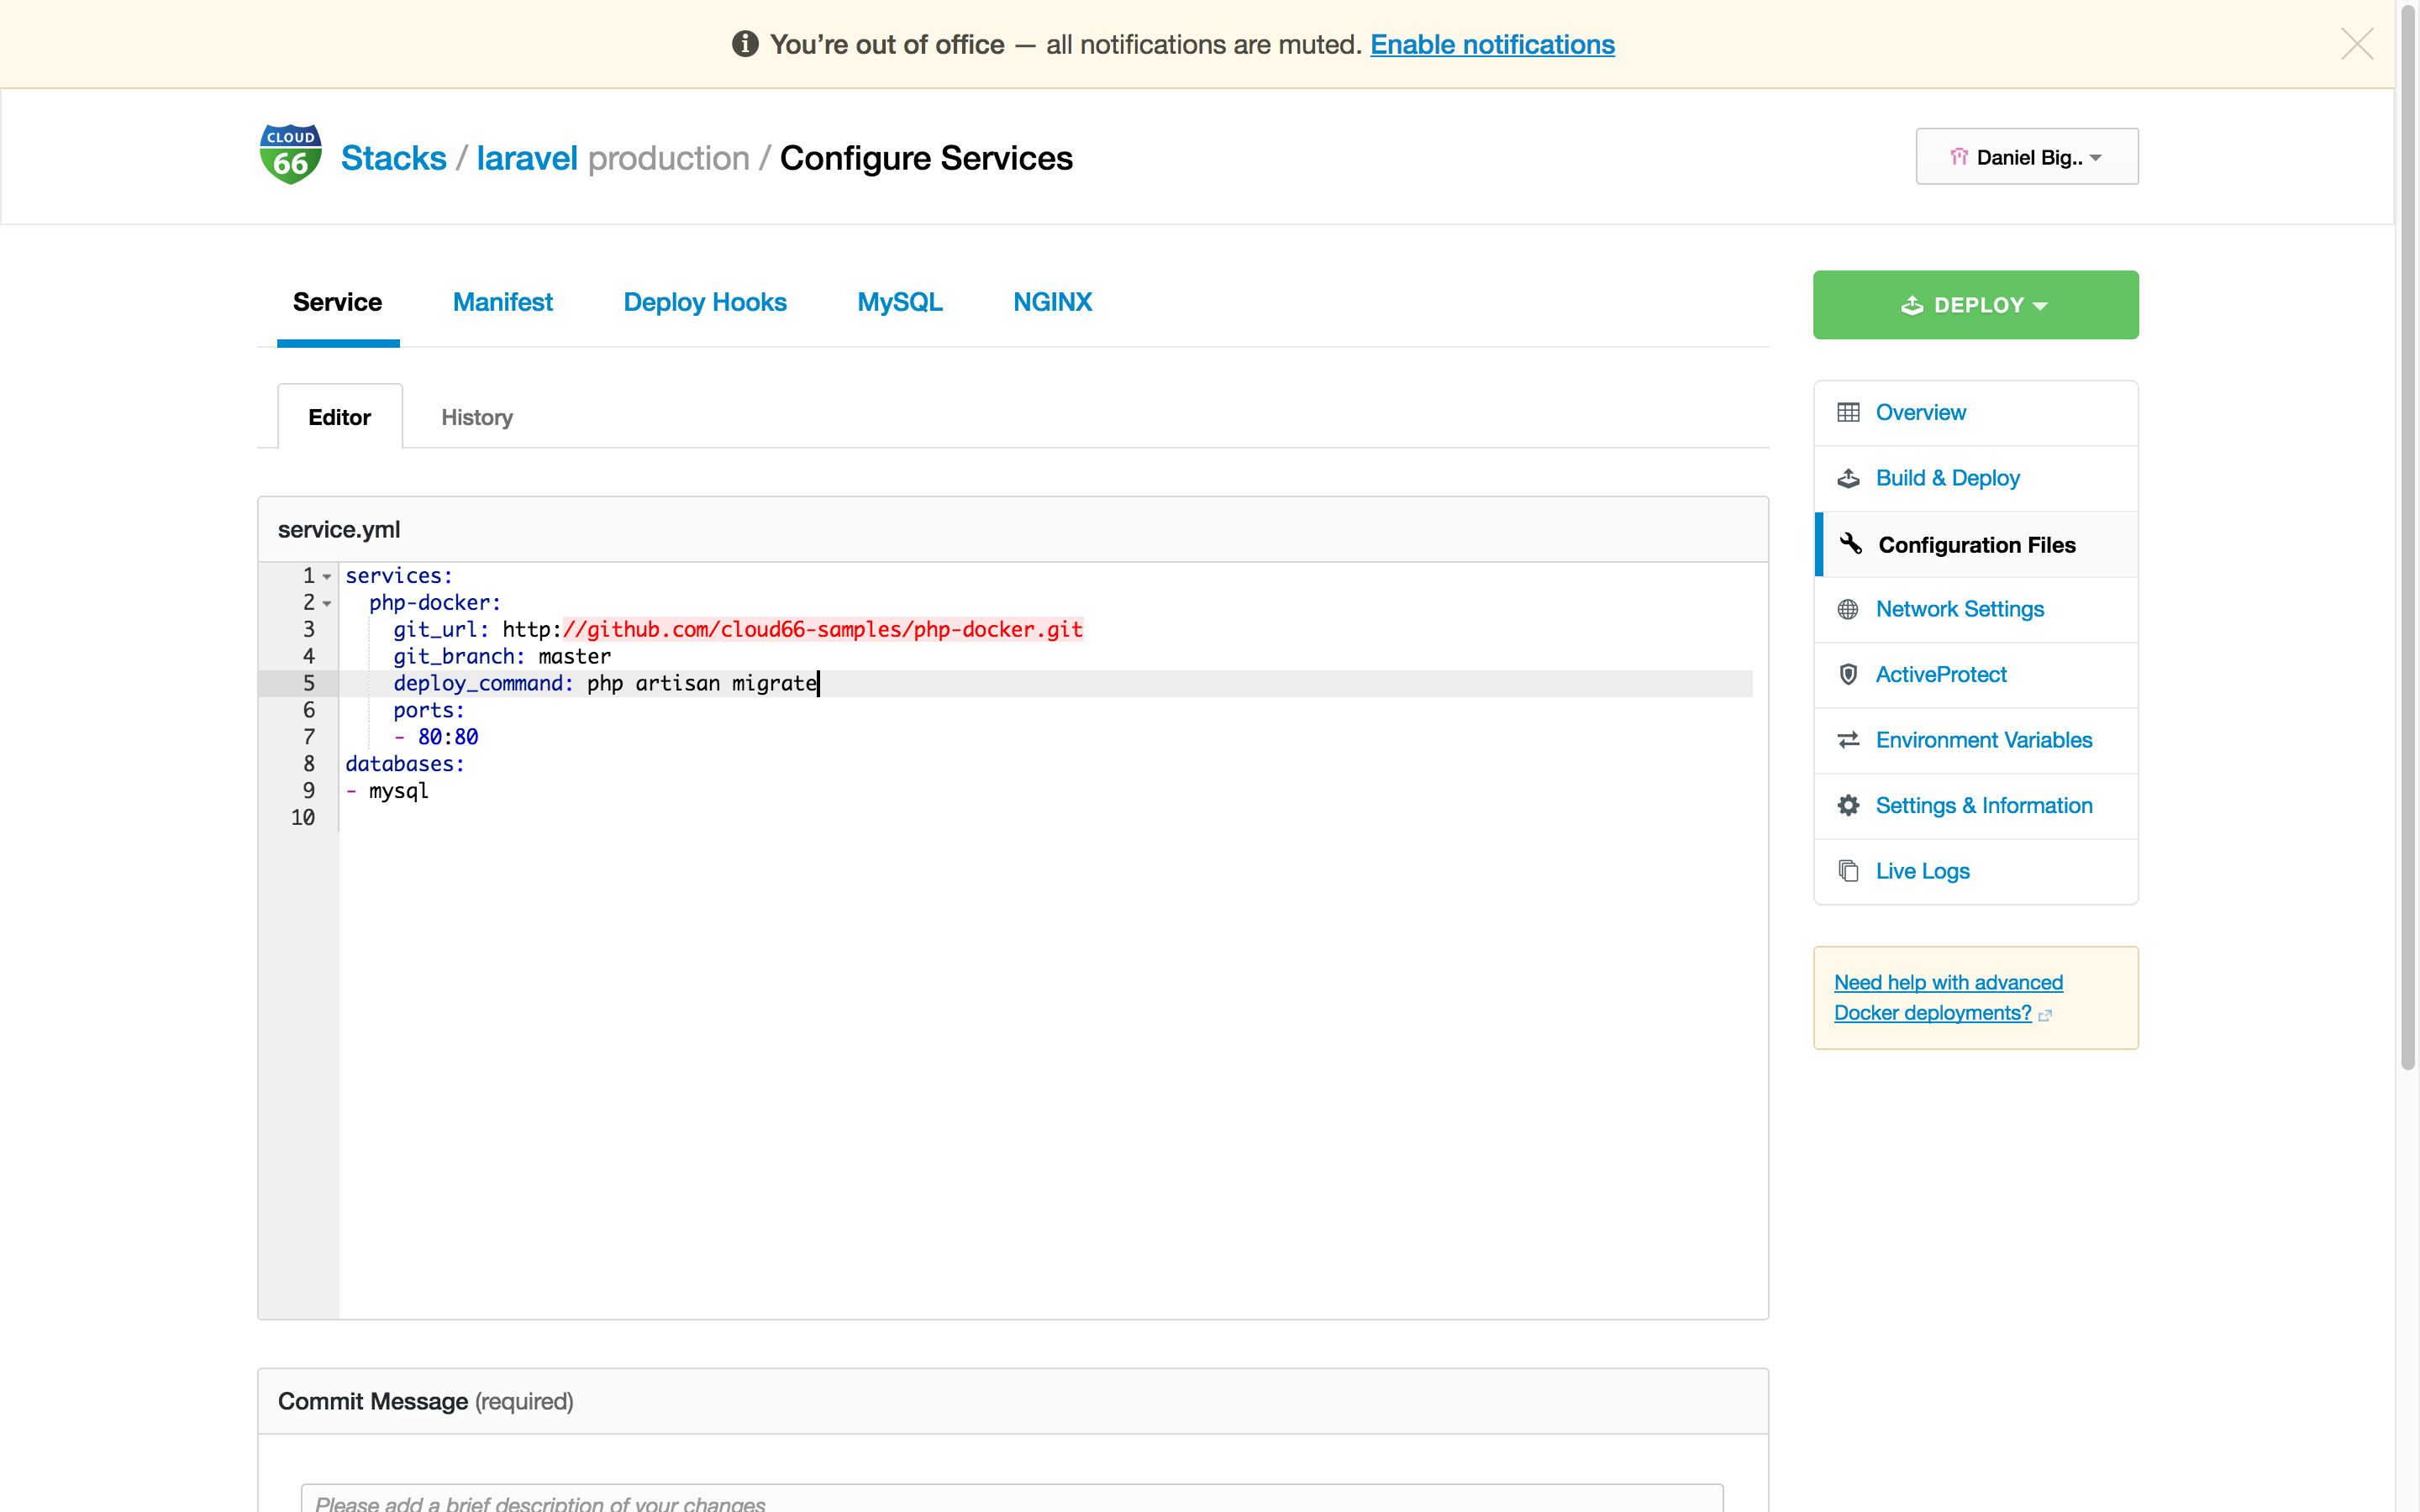The width and height of the screenshot is (2420, 1512).
Task: Click Enable notifications link
Action: click(1490, 44)
